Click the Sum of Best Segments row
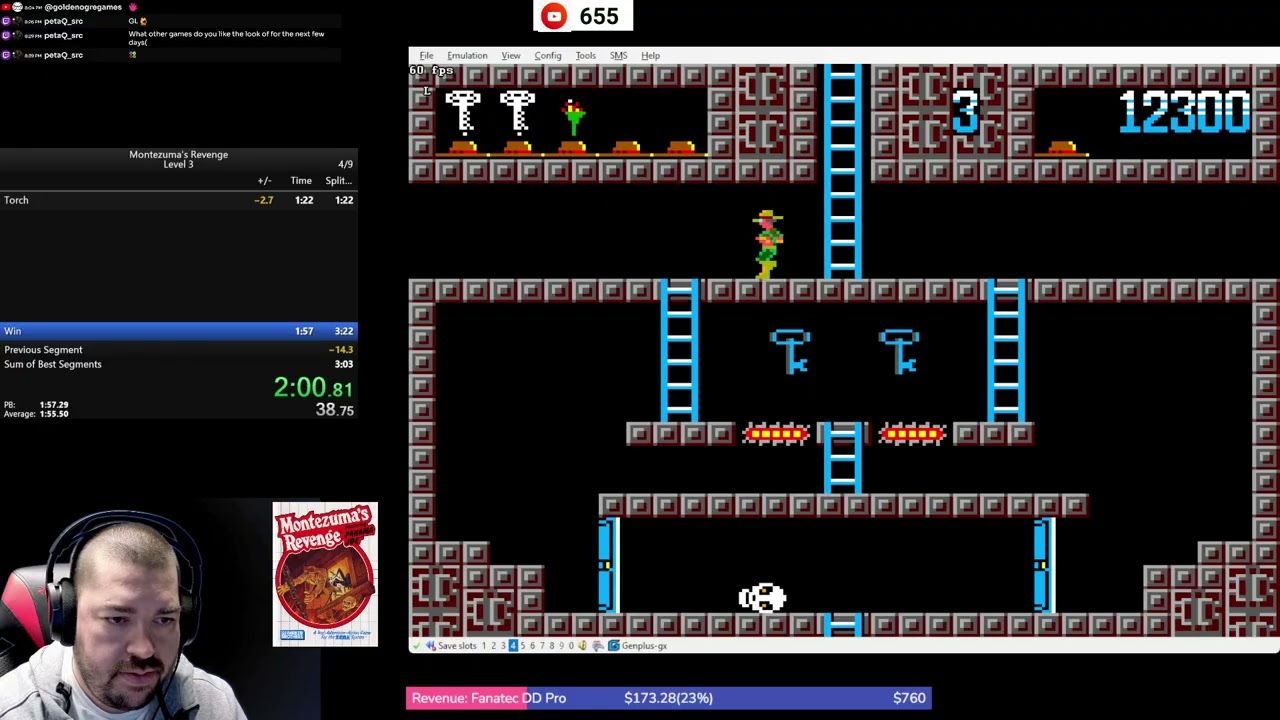 (x=178, y=364)
